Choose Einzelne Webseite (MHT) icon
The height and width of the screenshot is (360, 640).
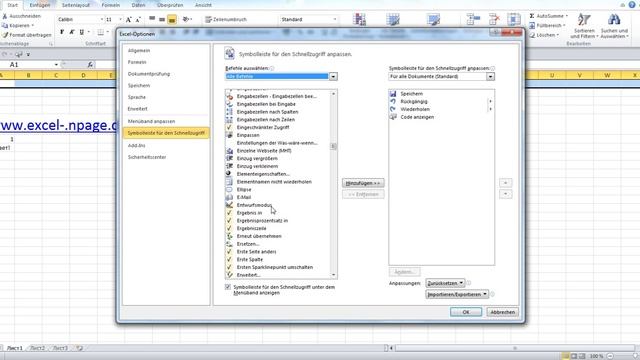(229, 151)
